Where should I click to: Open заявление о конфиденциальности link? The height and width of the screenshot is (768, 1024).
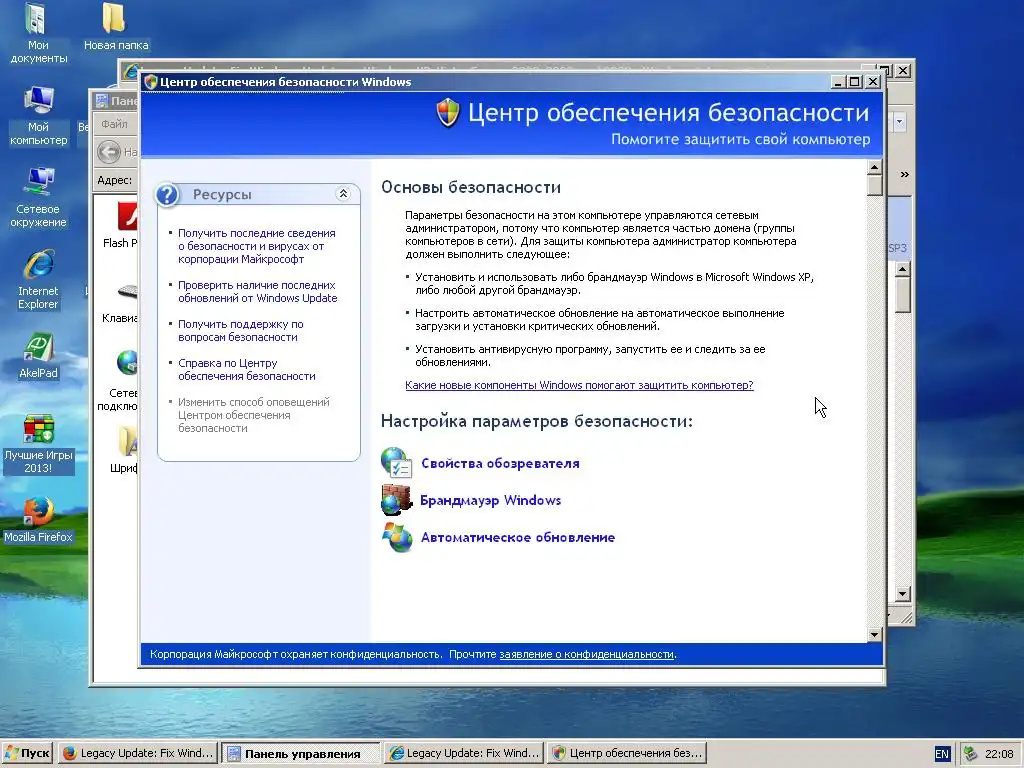point(586,654)
